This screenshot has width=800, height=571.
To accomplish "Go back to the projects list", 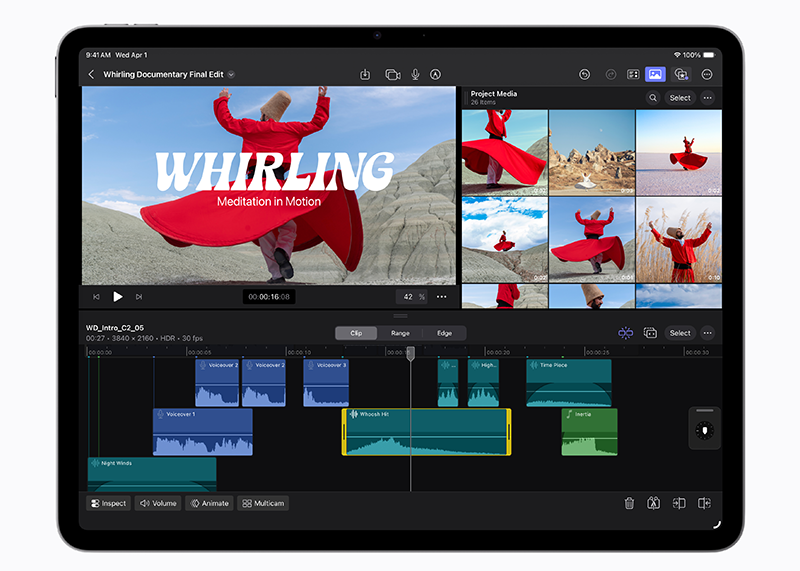I will [x=92, y=74].
